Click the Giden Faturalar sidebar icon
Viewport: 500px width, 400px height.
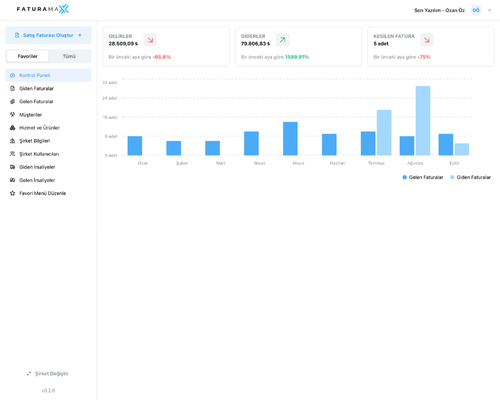pos(12,88)
